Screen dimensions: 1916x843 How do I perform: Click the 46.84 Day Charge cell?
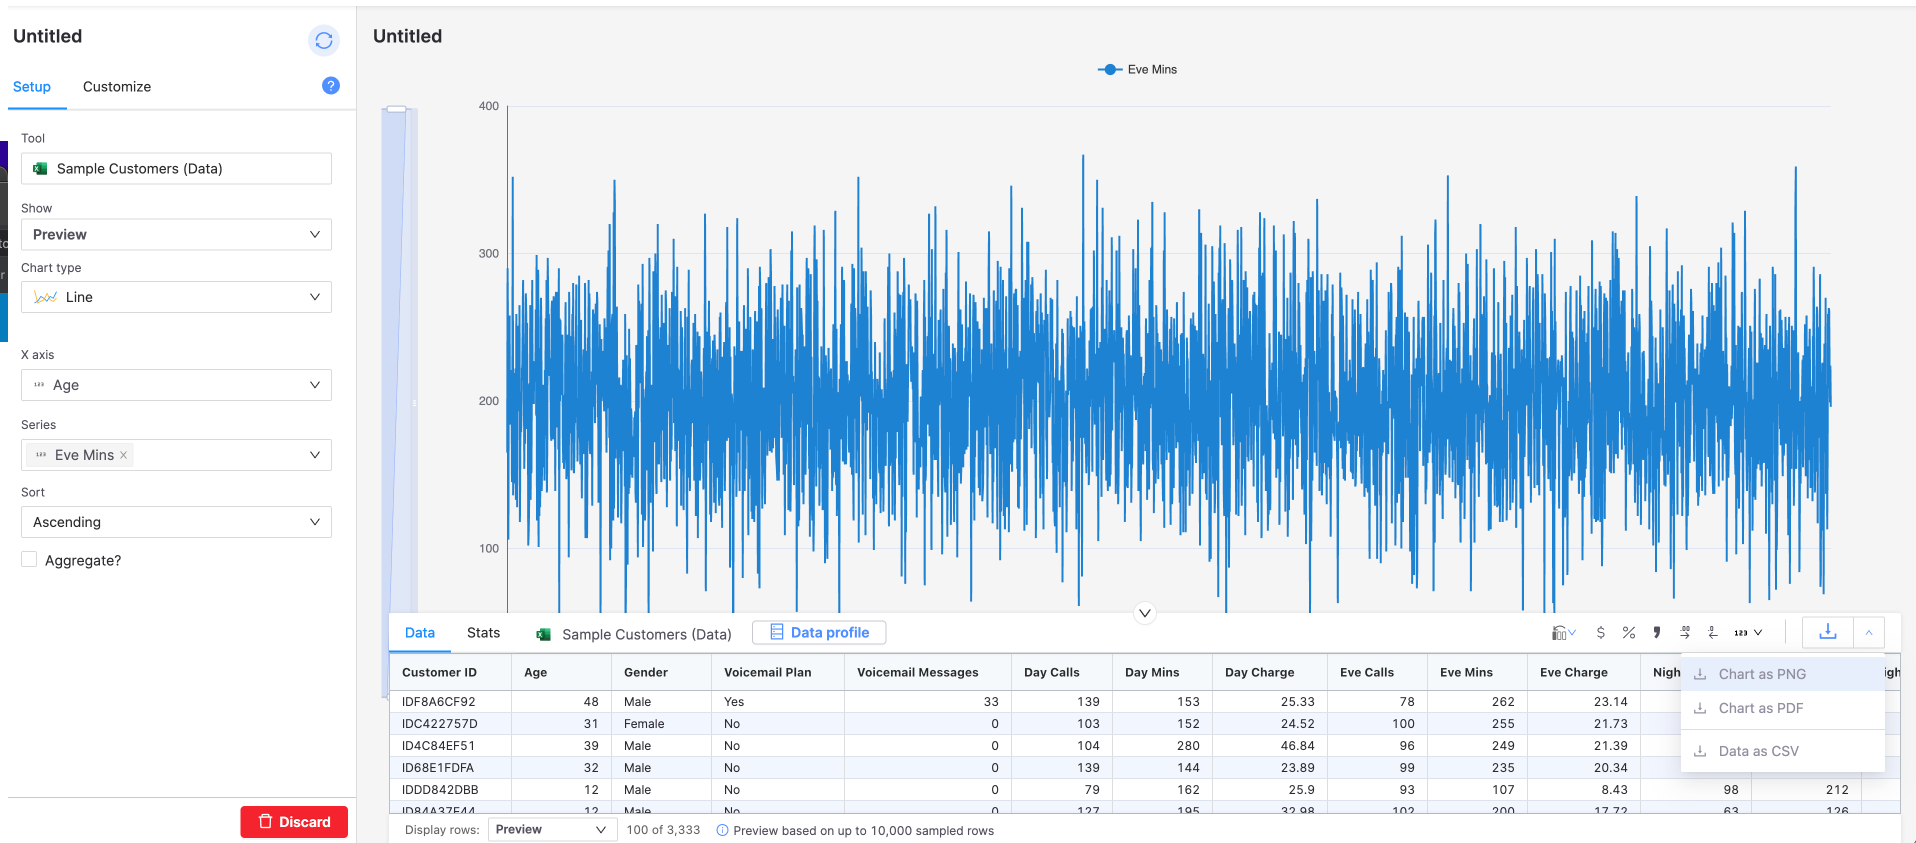[1269, 746]
